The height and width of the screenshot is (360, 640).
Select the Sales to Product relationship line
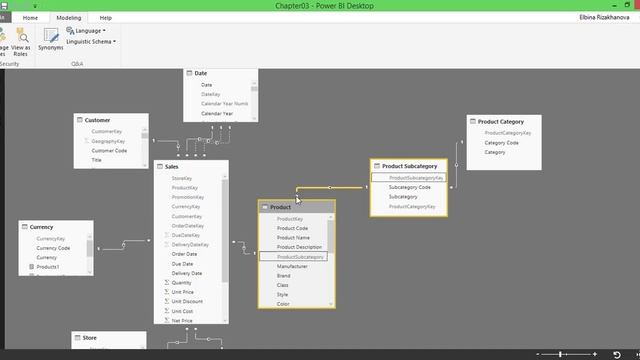tap(244, 248)
